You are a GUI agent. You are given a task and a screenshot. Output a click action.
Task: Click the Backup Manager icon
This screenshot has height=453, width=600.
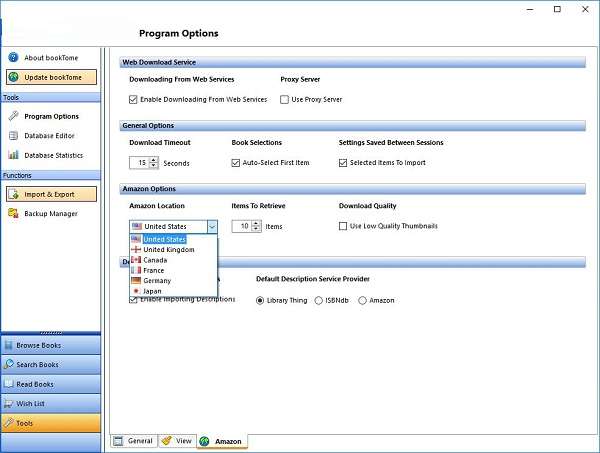[x=13, y=213]
